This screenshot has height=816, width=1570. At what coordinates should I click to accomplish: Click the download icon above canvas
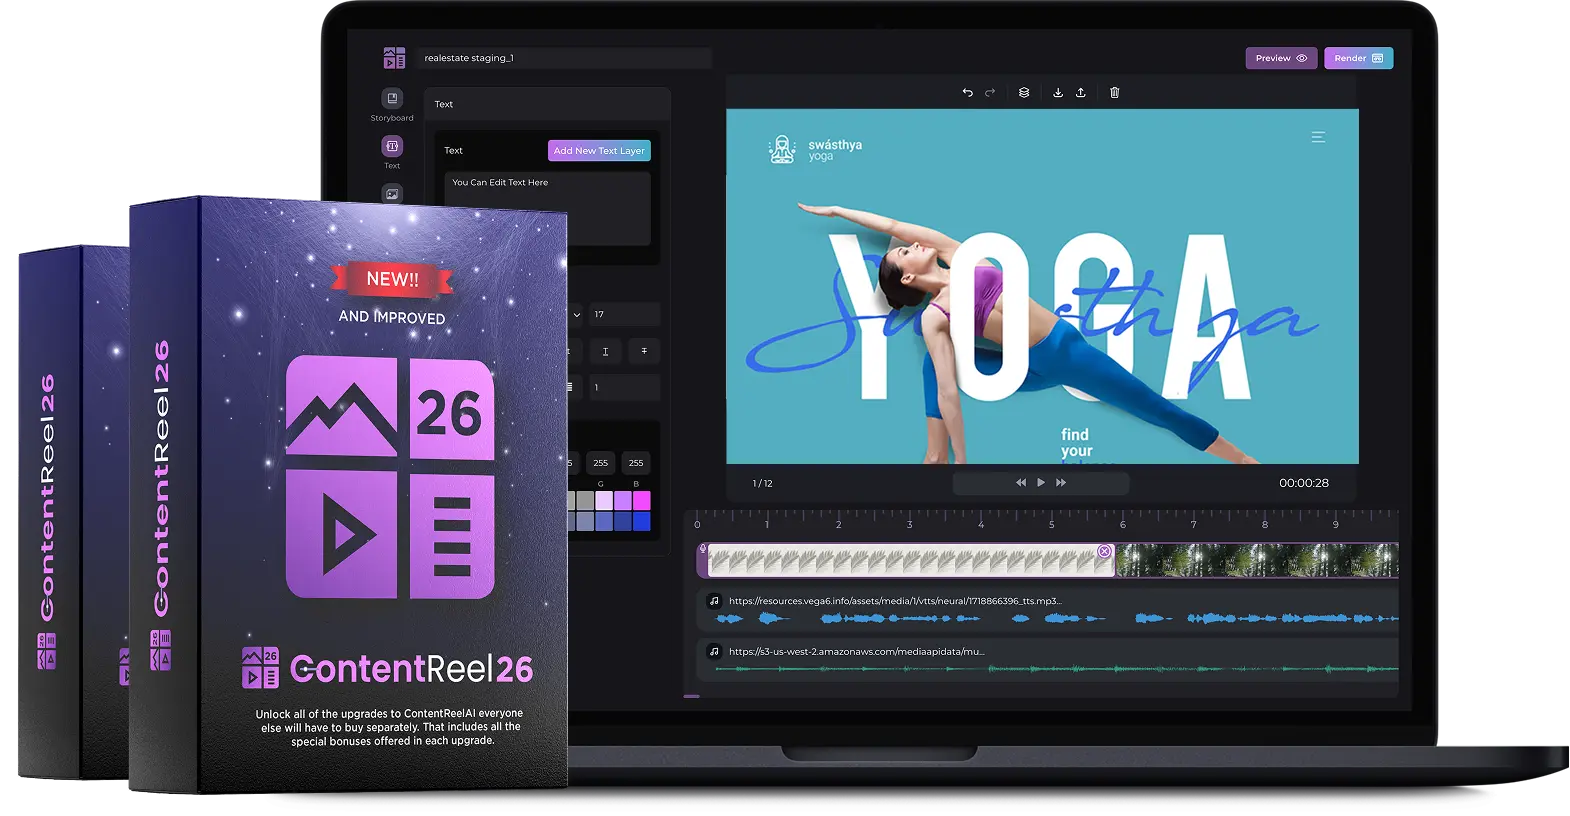(x=1058, y=93)
